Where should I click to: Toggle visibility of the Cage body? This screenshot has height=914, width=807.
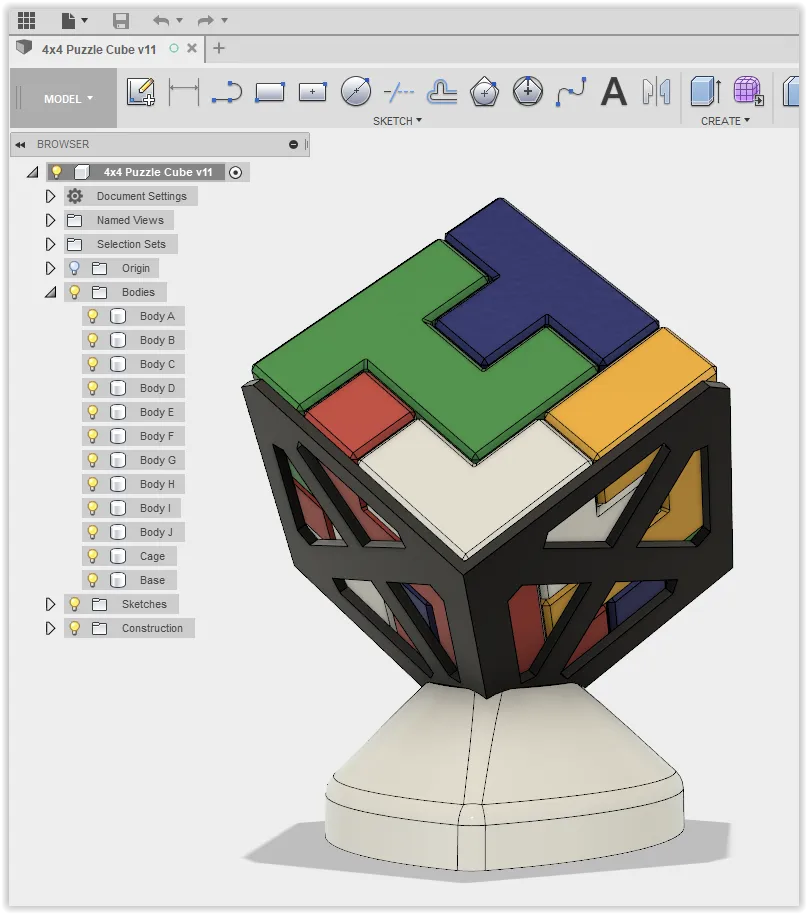pyautogui.click(x=92, y=556)
